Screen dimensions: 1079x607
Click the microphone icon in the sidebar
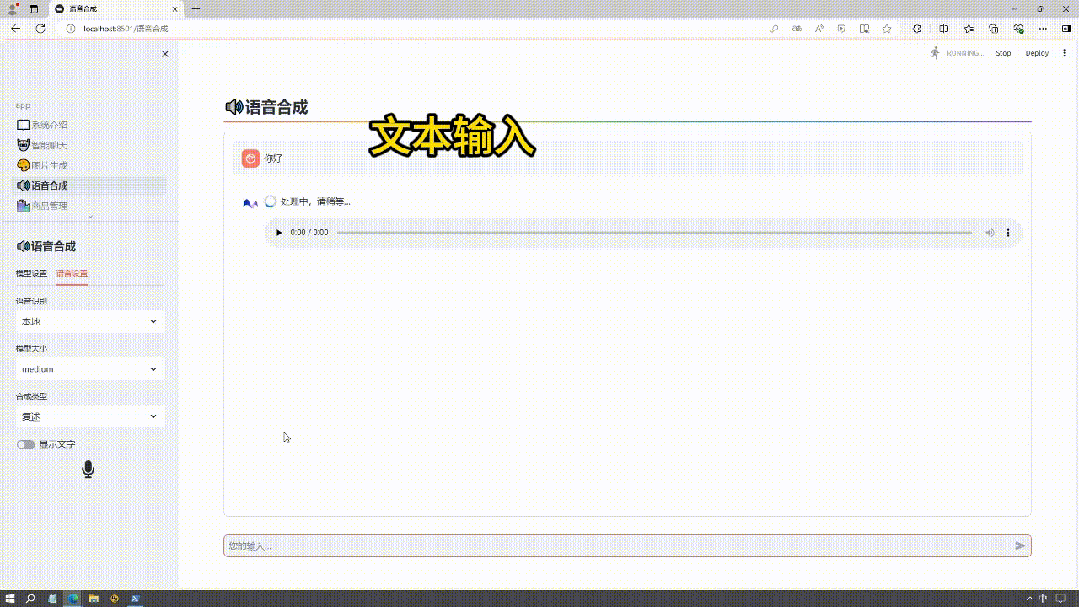click(x=88, y=469)
